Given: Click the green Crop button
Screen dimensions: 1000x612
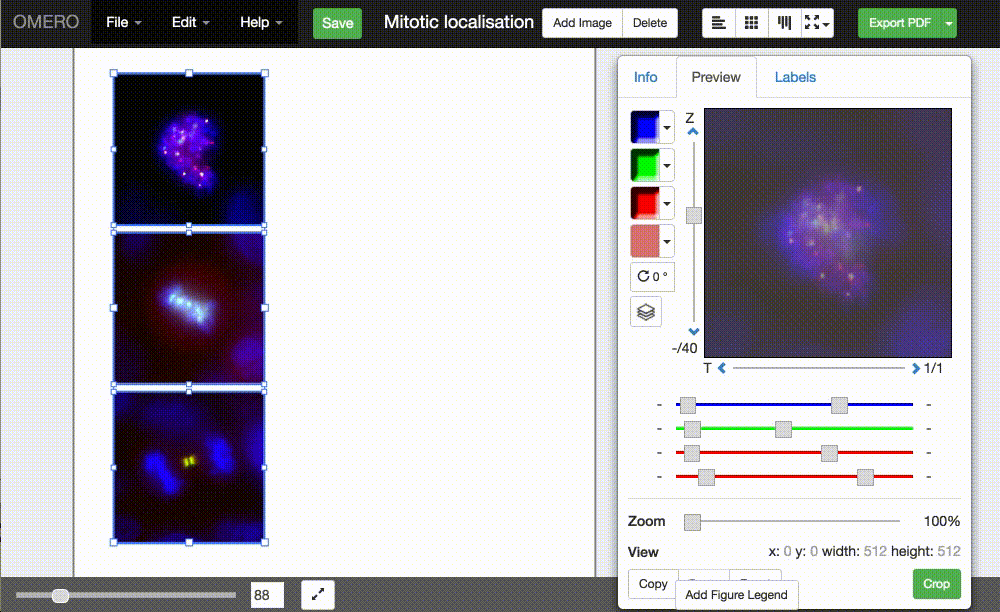Looking at the screenshot, I should pos(936,583).
